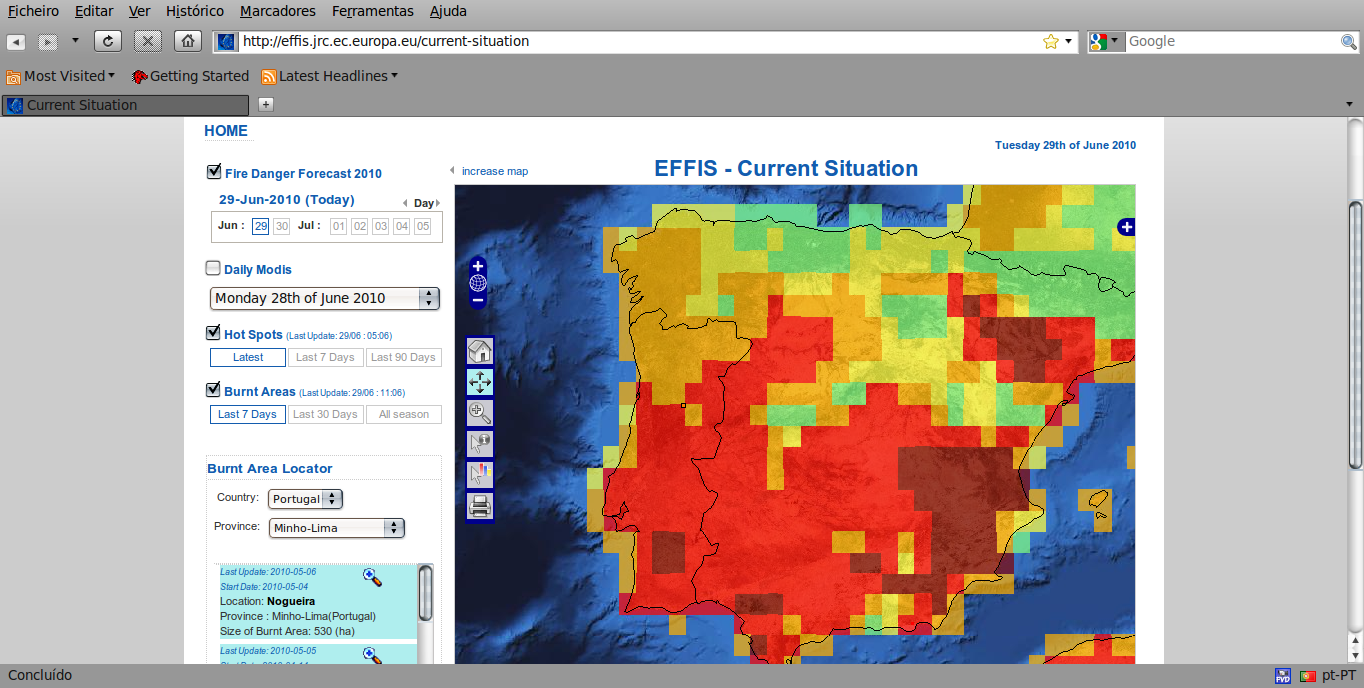Select the magnifier zoom-in tool

coord(480,413)
